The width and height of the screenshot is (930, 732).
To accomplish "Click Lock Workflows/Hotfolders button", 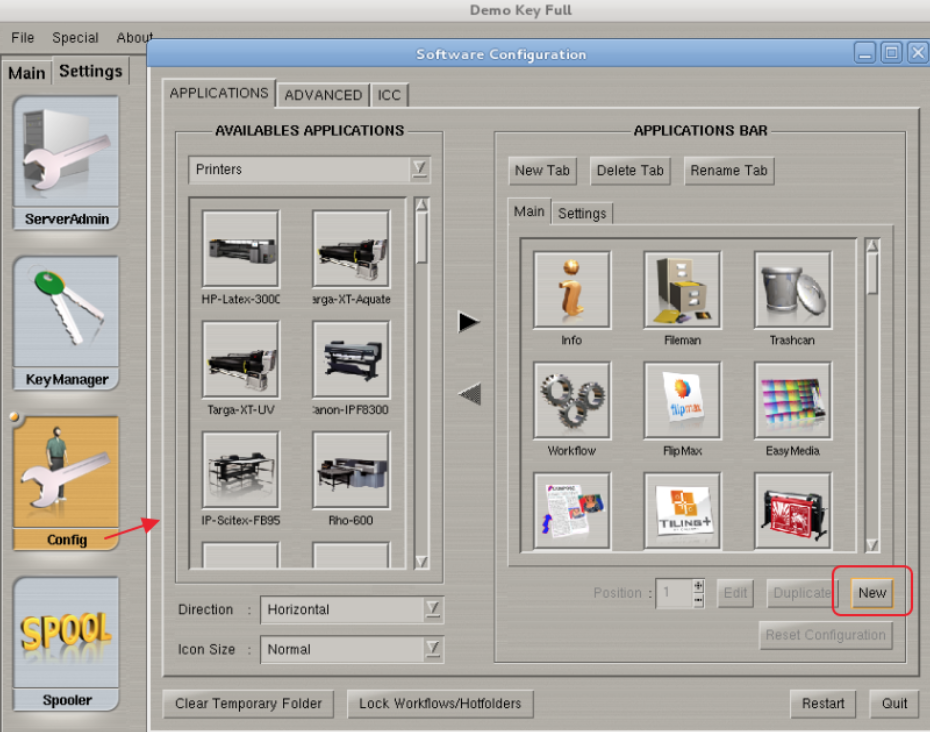I will 440,703.
